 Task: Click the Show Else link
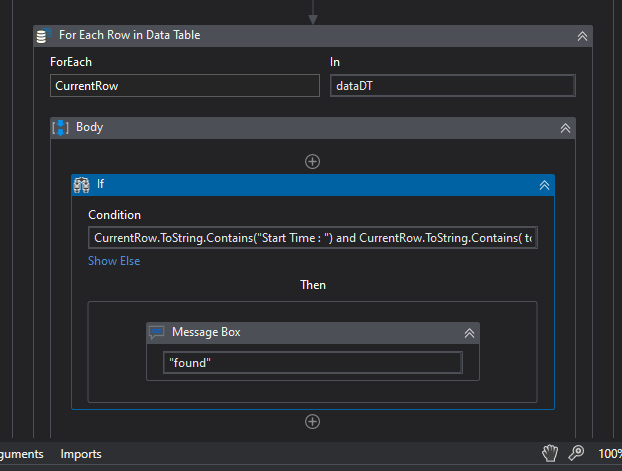(114, 261)
